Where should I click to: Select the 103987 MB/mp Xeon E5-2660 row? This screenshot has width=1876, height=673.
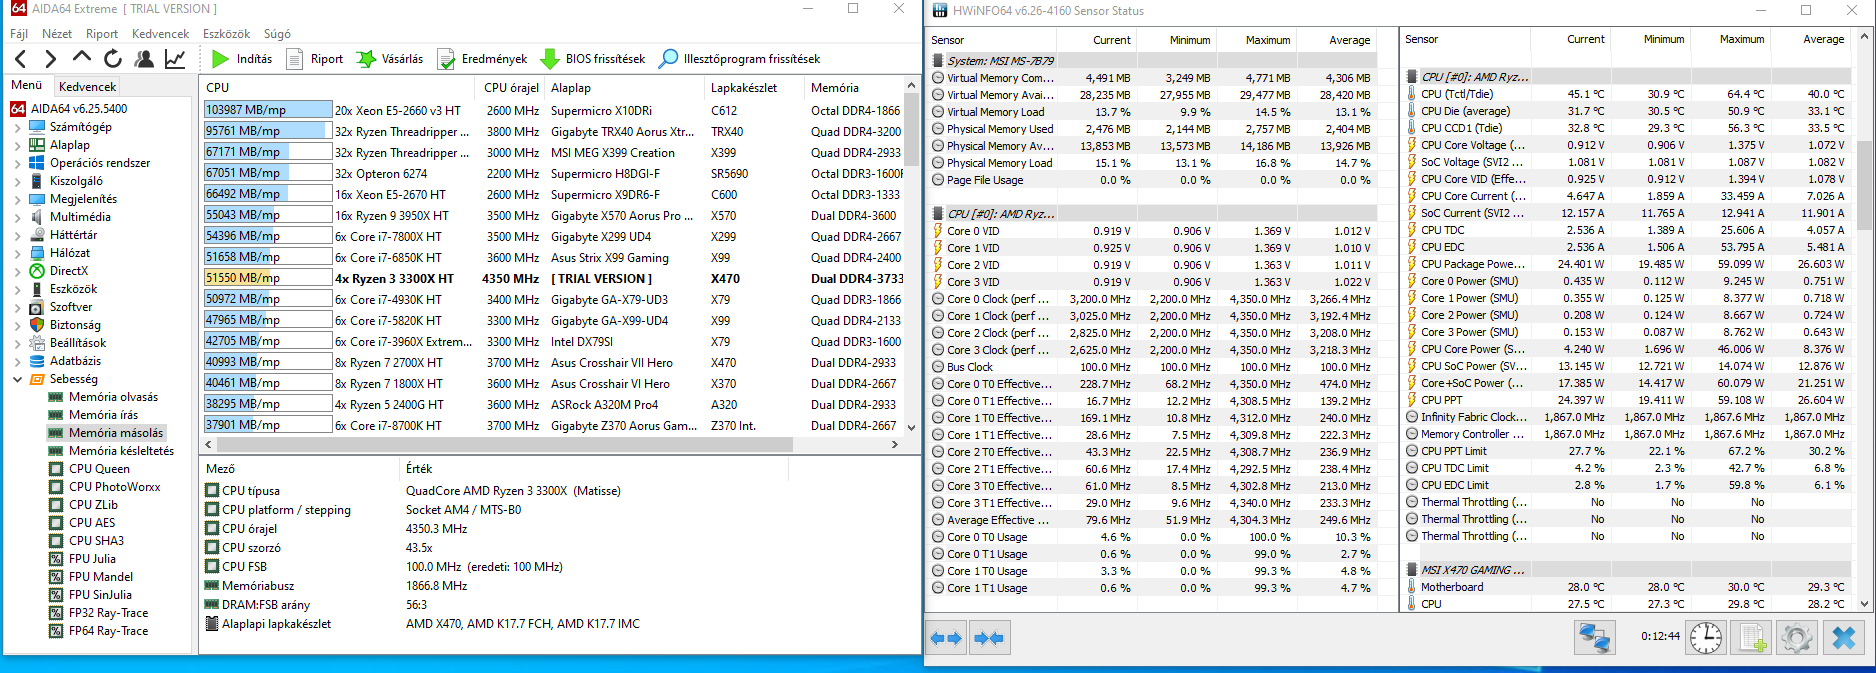point(552,110)
